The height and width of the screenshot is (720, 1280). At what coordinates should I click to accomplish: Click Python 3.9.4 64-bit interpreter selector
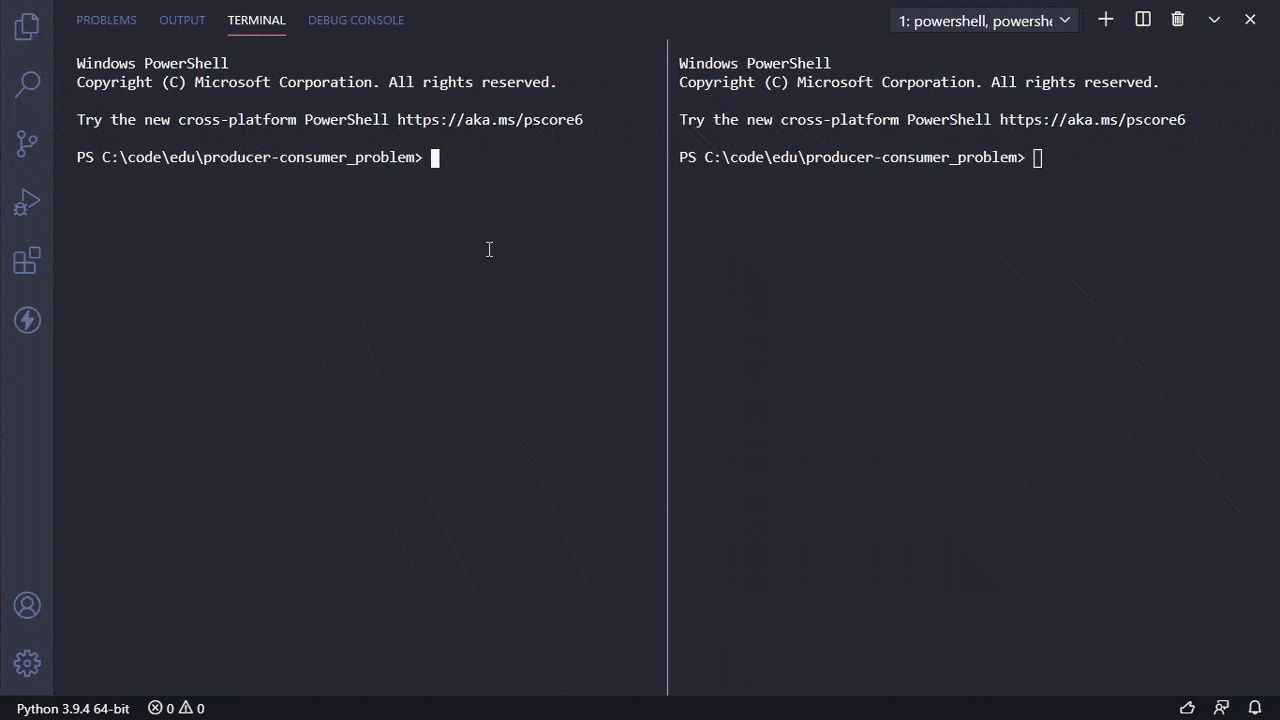[73, 708]
